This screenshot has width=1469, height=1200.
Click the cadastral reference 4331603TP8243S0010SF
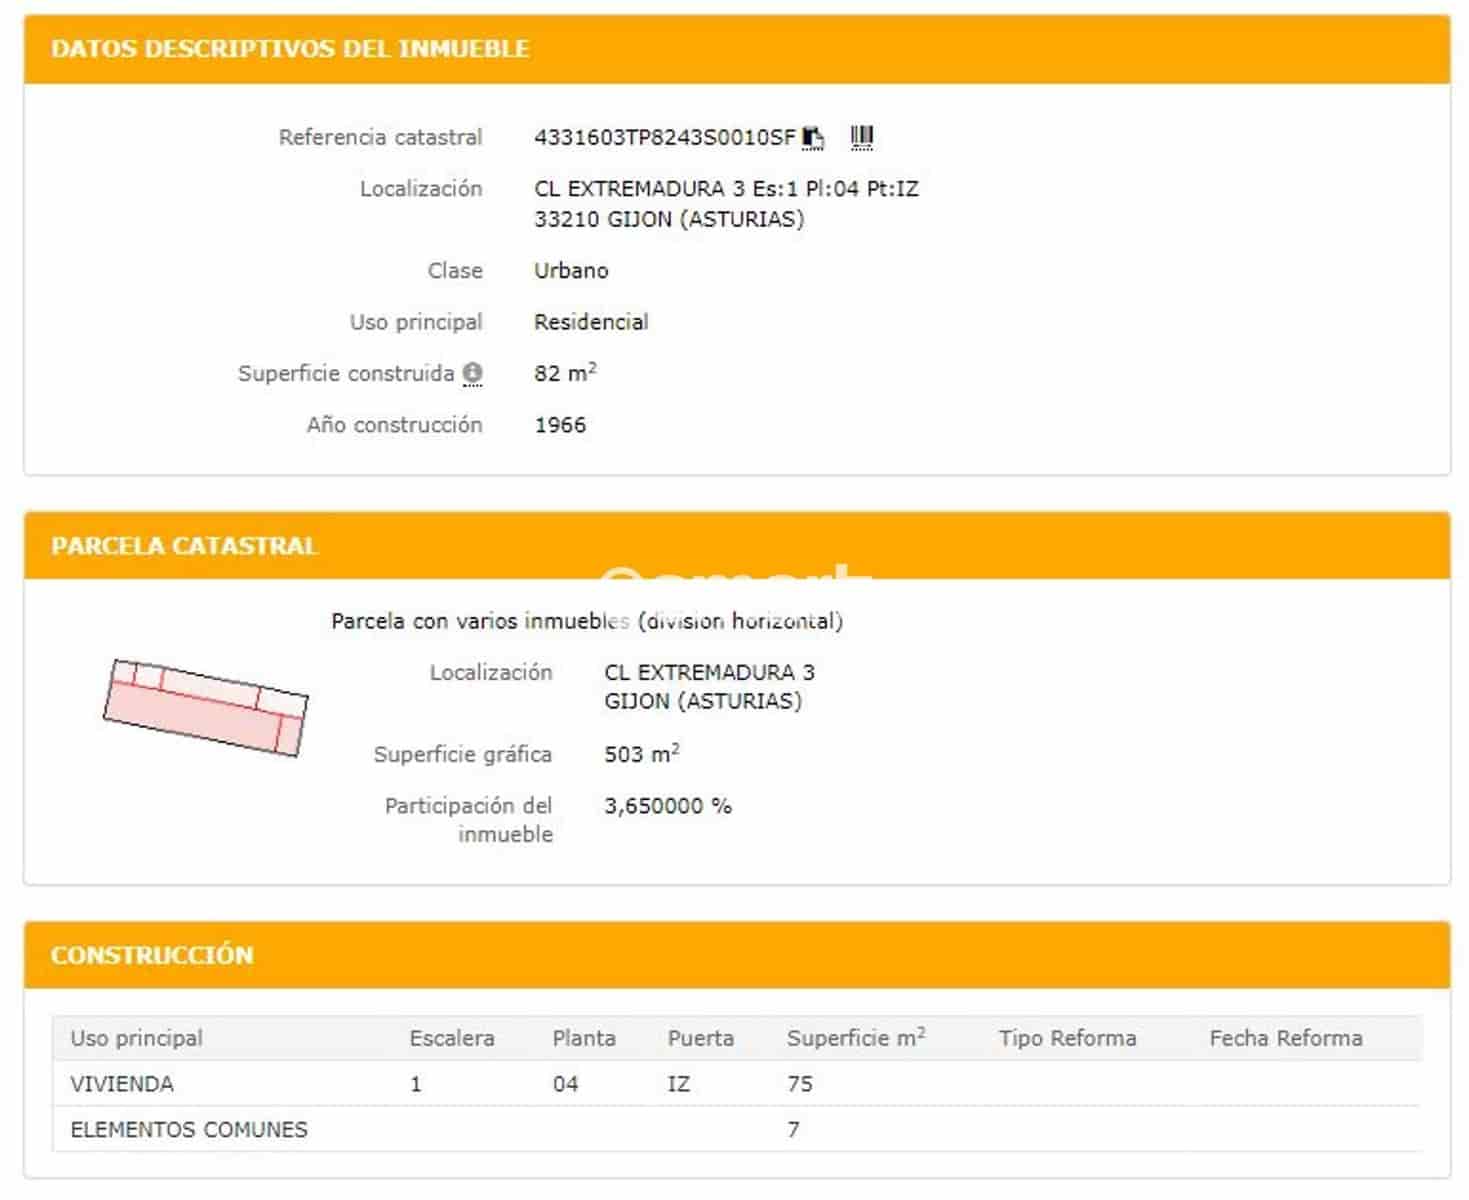click(x=663, y=136)
